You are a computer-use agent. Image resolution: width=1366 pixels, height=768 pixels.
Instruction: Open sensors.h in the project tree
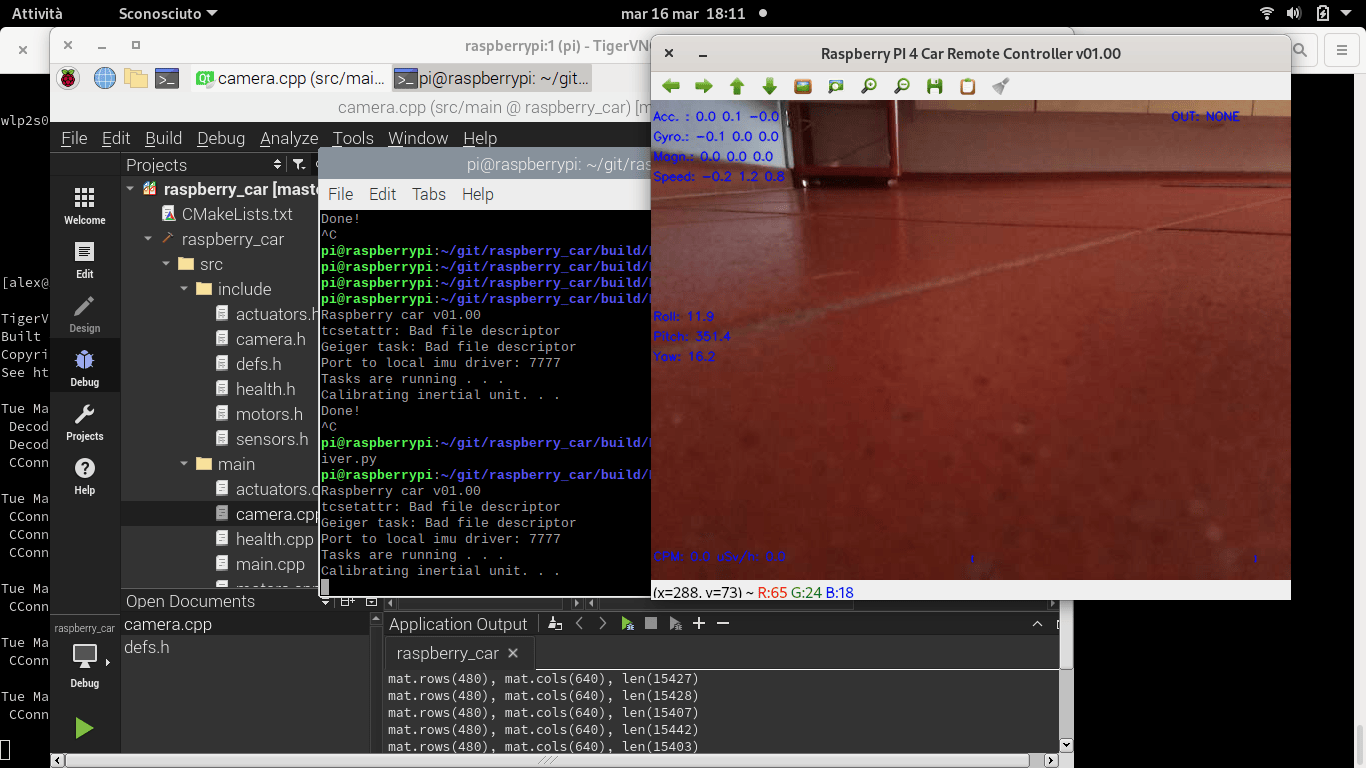[272, 439]
